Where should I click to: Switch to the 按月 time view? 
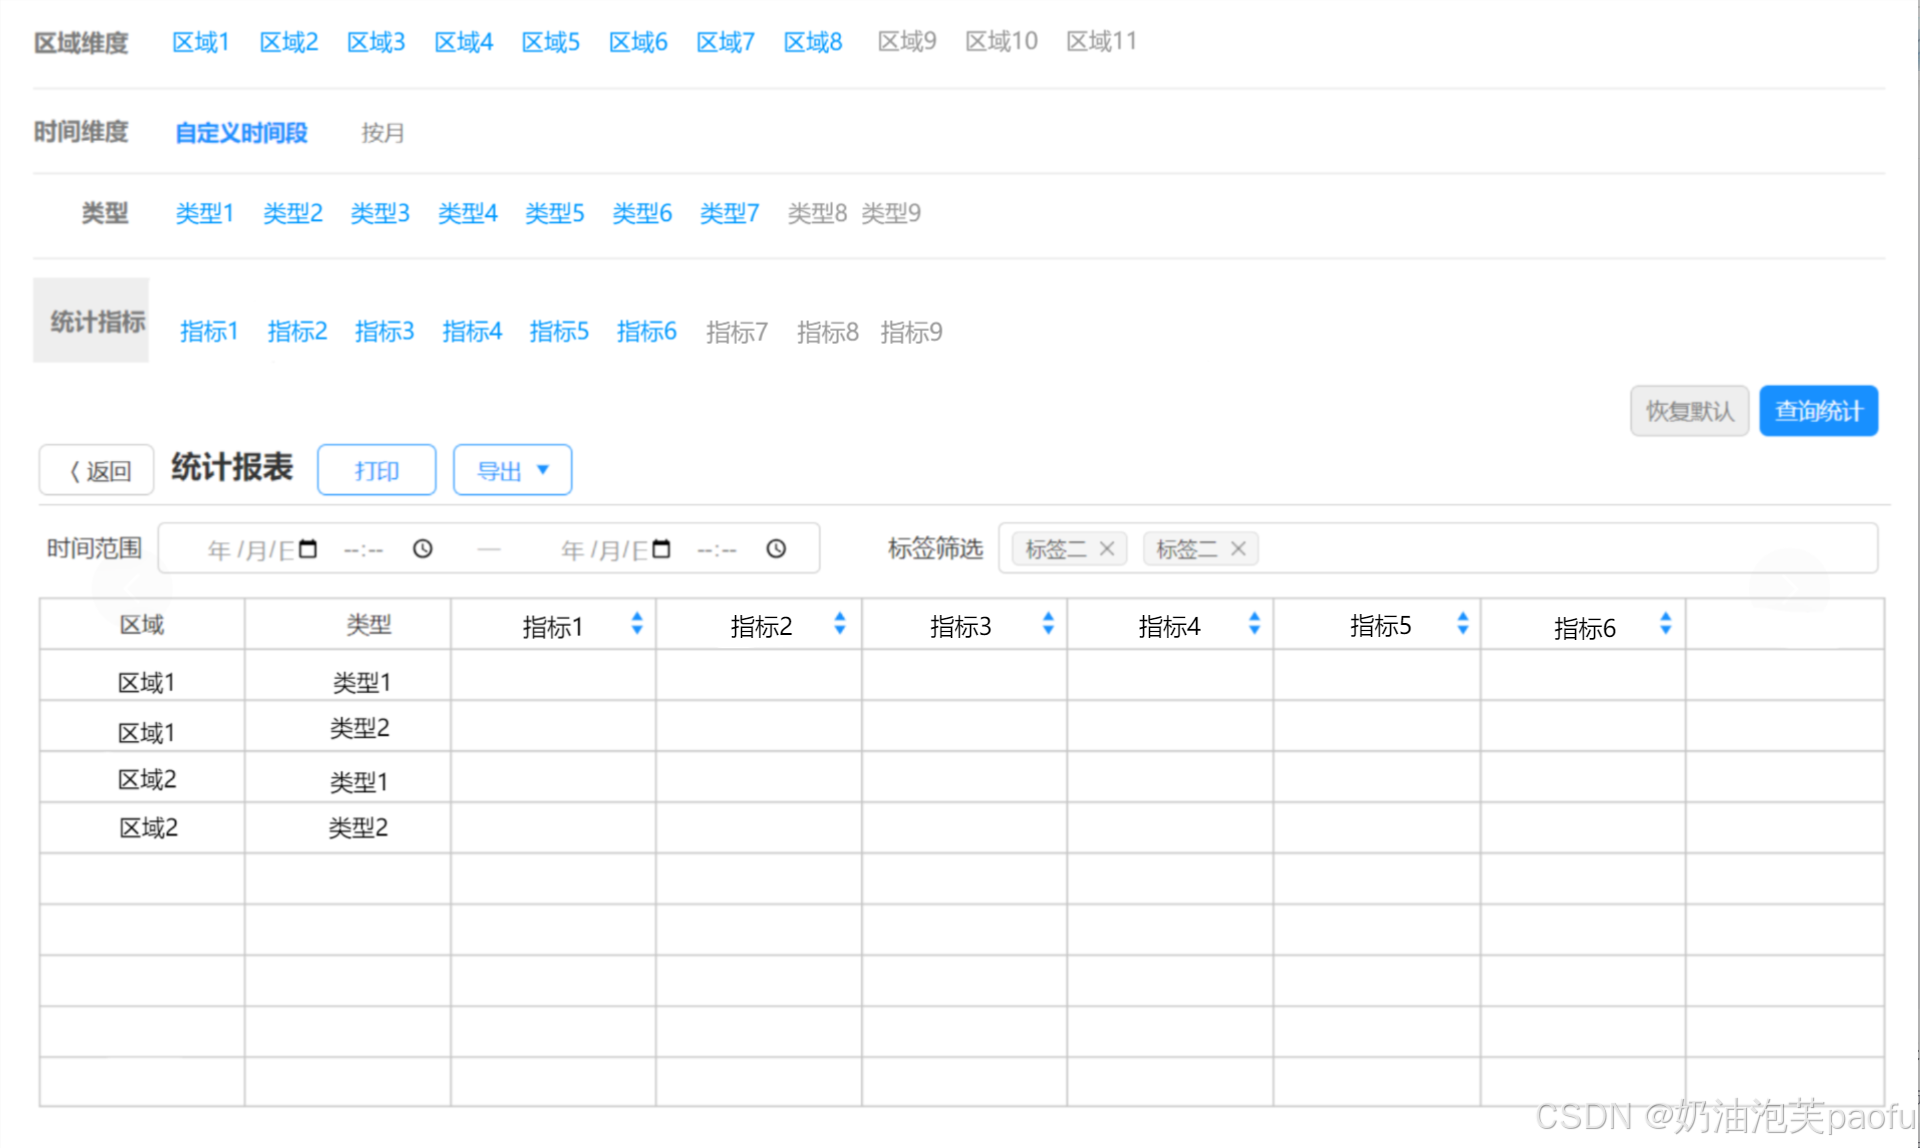(381, 132)
